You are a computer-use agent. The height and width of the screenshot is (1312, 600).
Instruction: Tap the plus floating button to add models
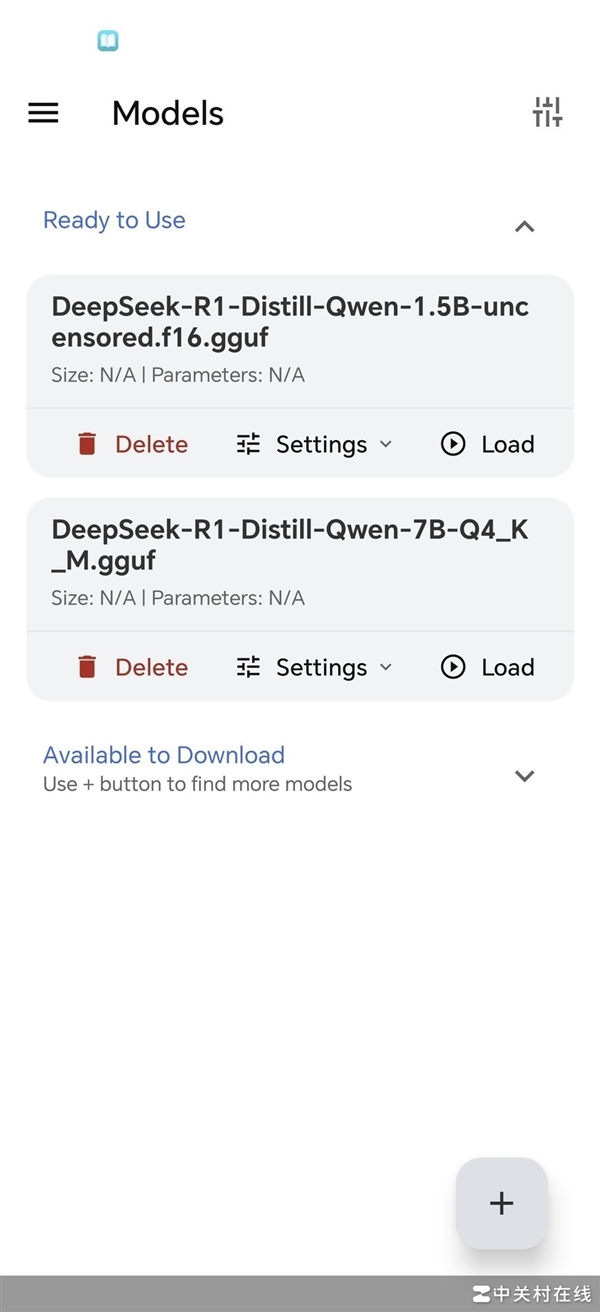click(501, 1203)
